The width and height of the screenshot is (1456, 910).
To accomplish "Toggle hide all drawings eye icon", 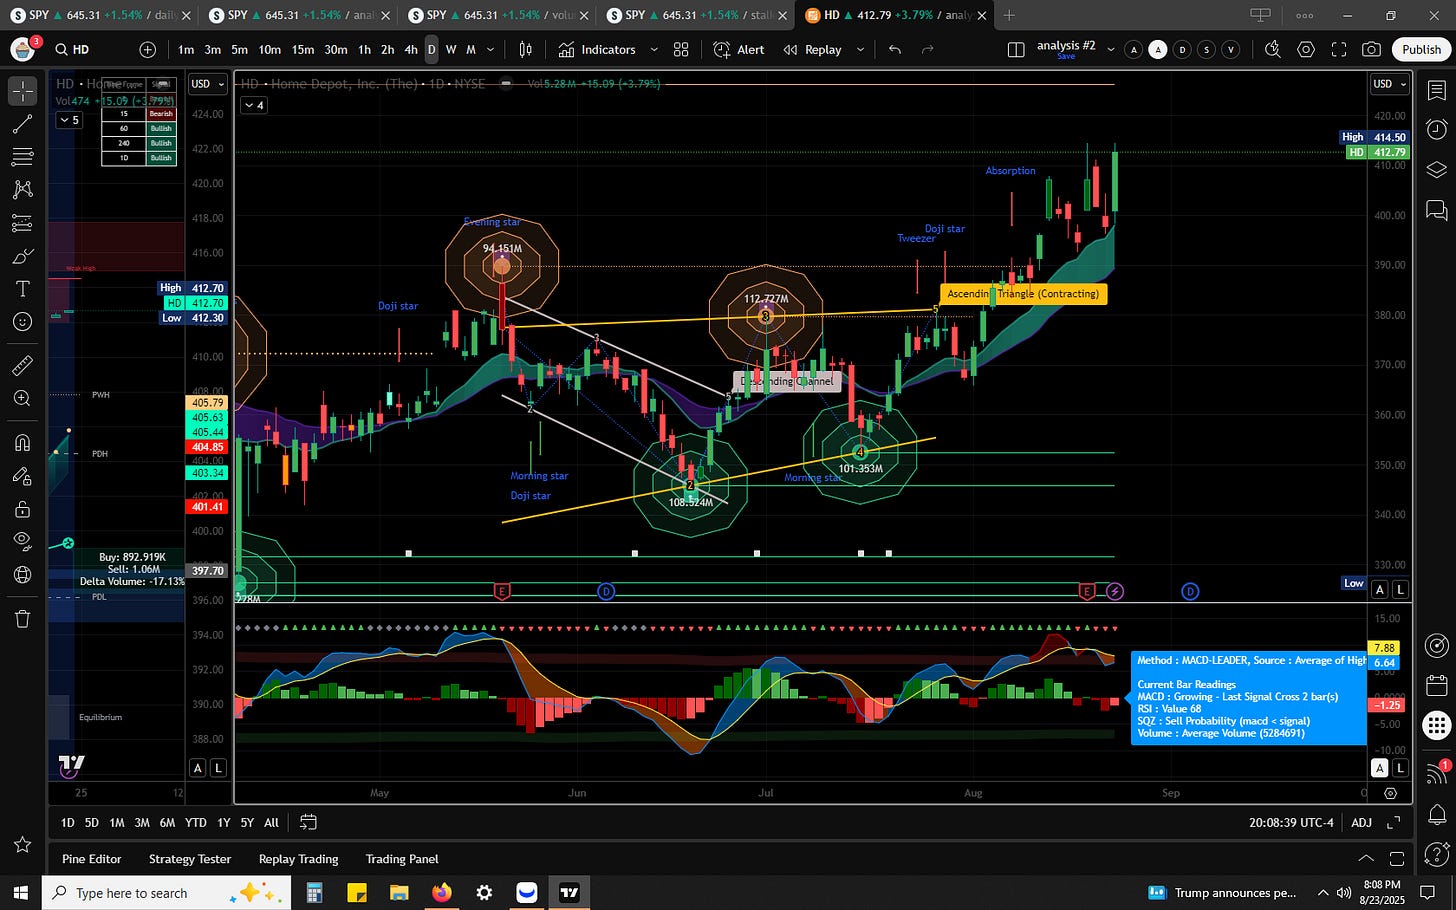I will pyautogui.click(x=22, y=542).
